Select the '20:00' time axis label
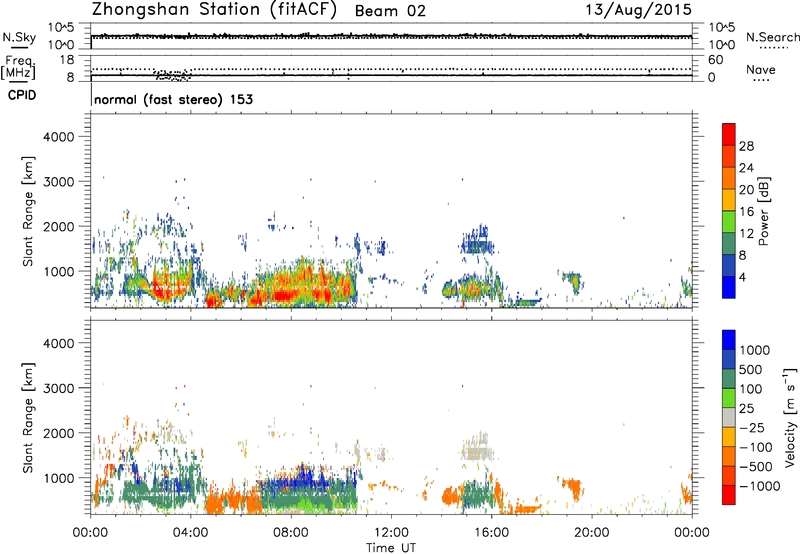This screenshot has height=554, width=800. click(592, 533)
